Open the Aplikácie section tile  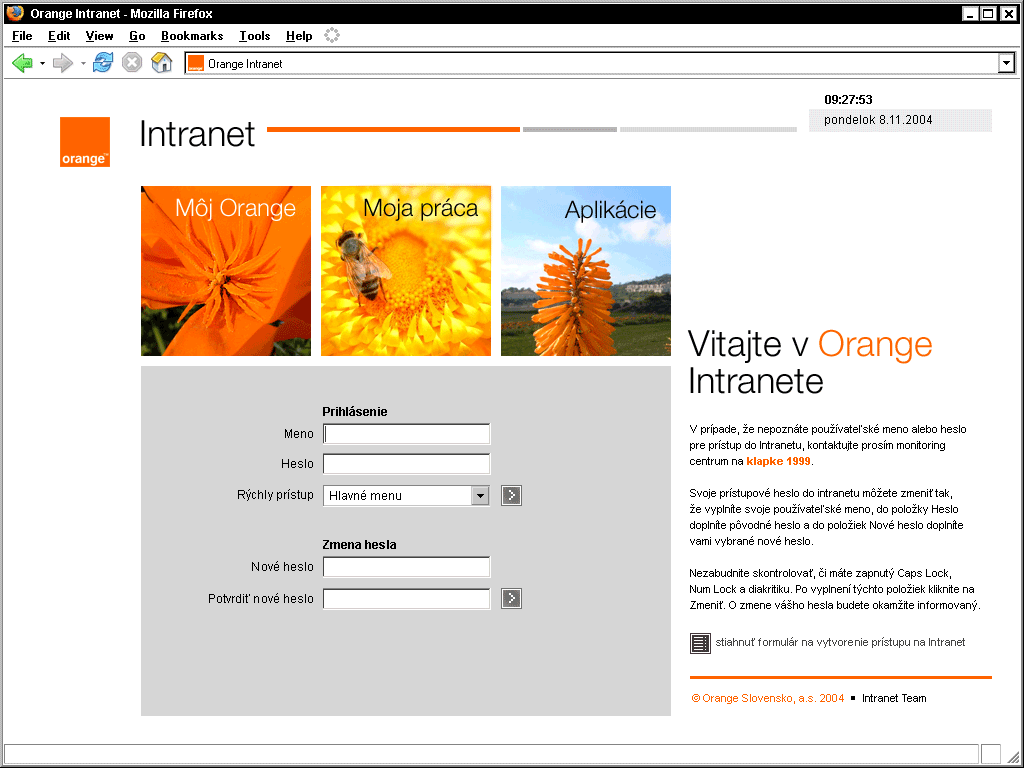[x=586, y=271]
